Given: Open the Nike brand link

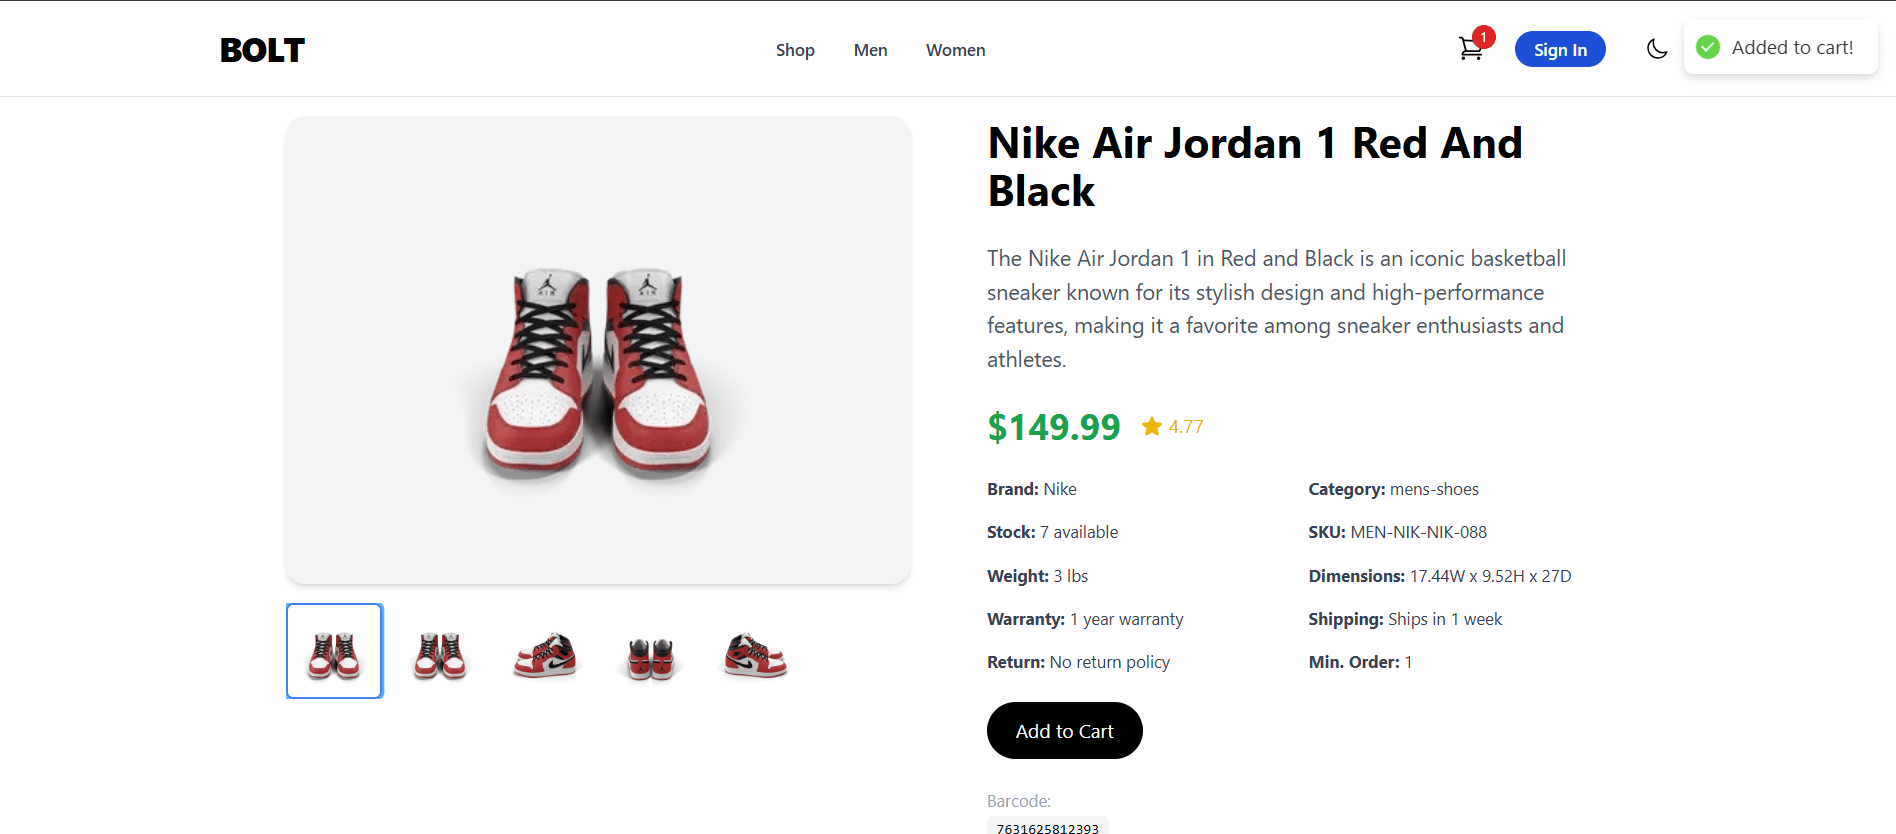Looking at the screenshot, I should click(1061, 489).
